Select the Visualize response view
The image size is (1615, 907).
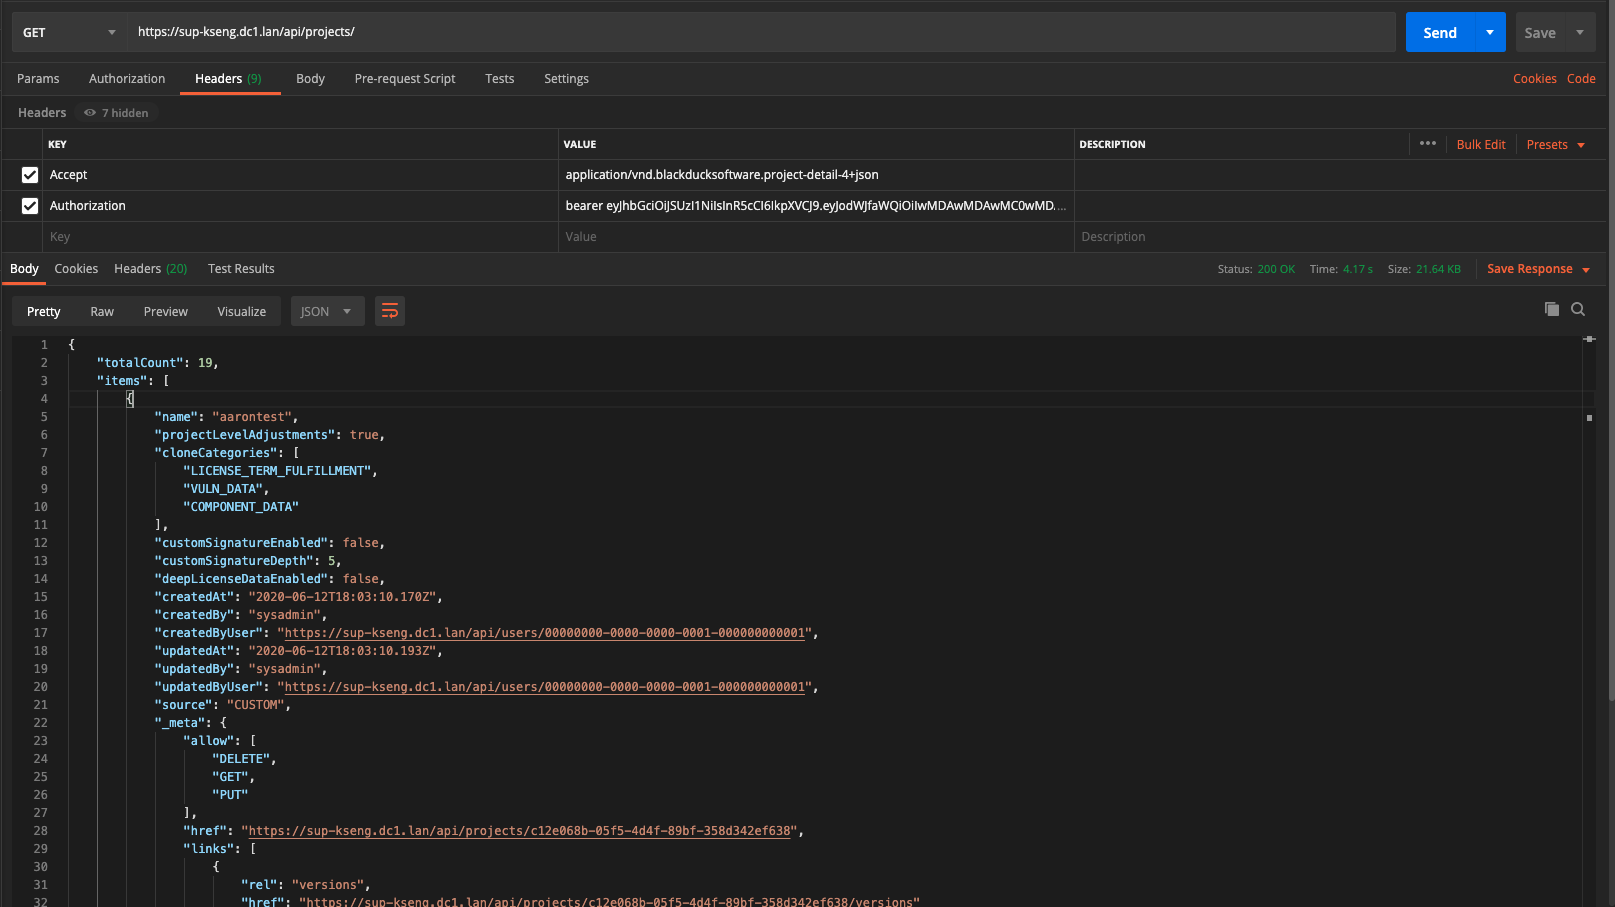(242, 312)
